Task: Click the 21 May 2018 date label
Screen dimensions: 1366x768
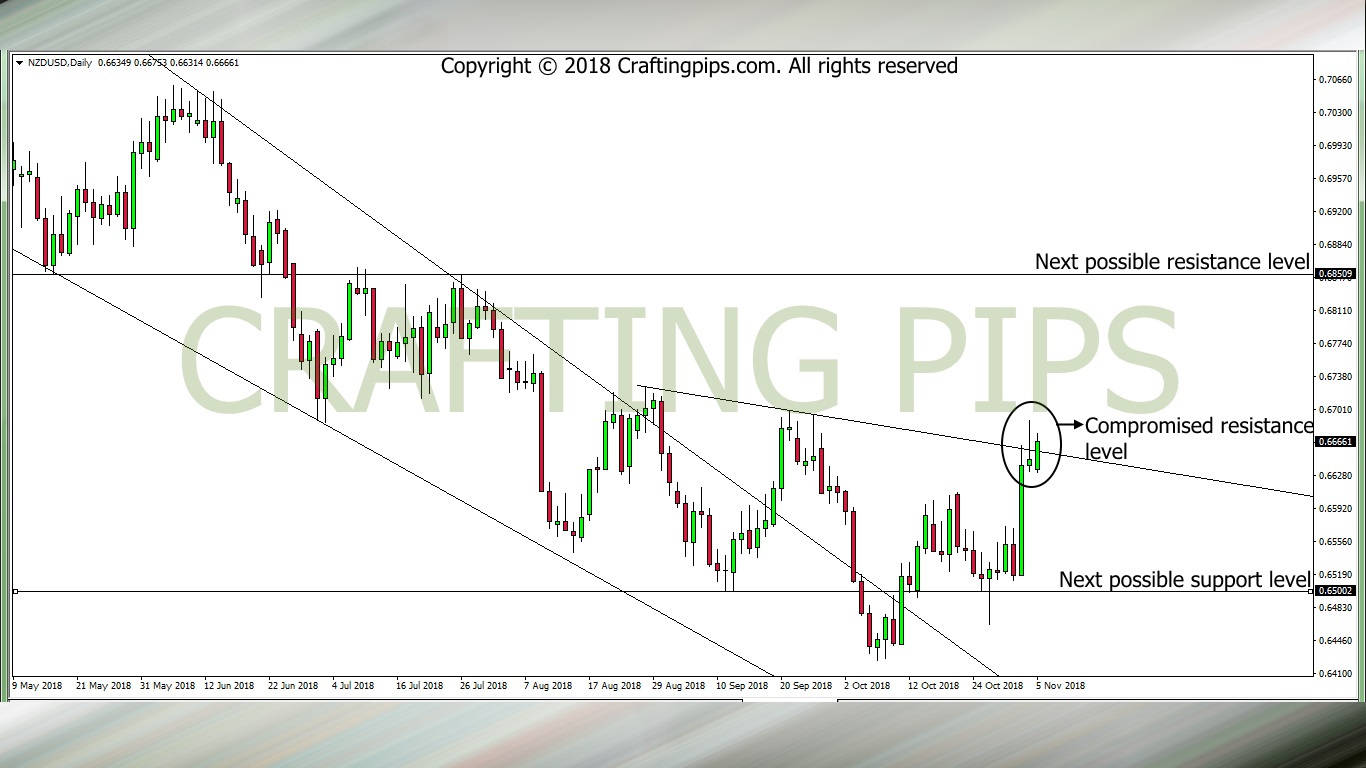Action: pos(103,686)
